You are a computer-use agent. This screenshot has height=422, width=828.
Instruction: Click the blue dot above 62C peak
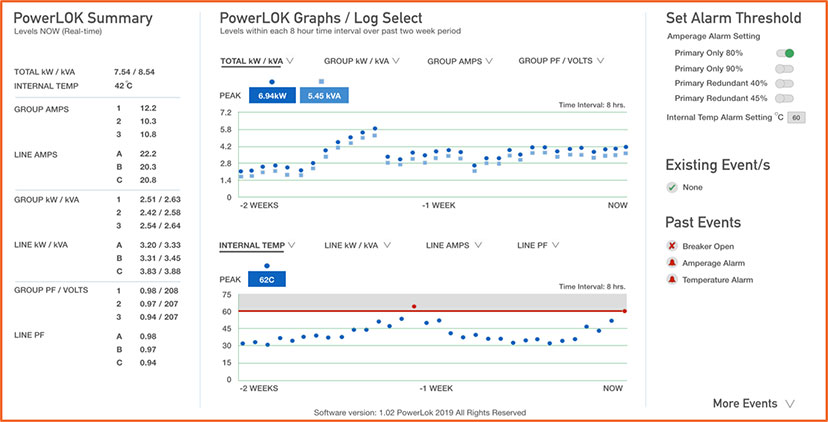click(267, 266)
